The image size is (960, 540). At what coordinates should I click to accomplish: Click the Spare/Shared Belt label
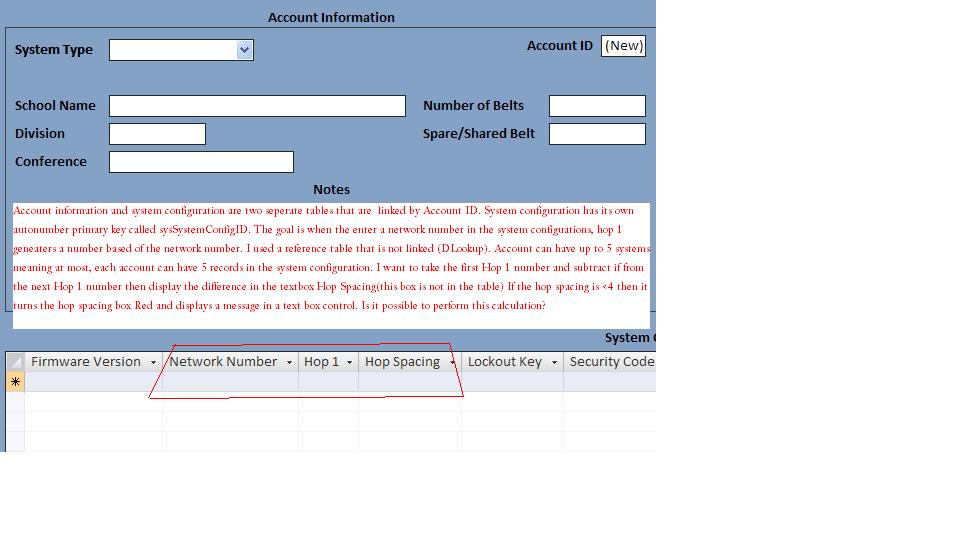[x=479, y=134]
